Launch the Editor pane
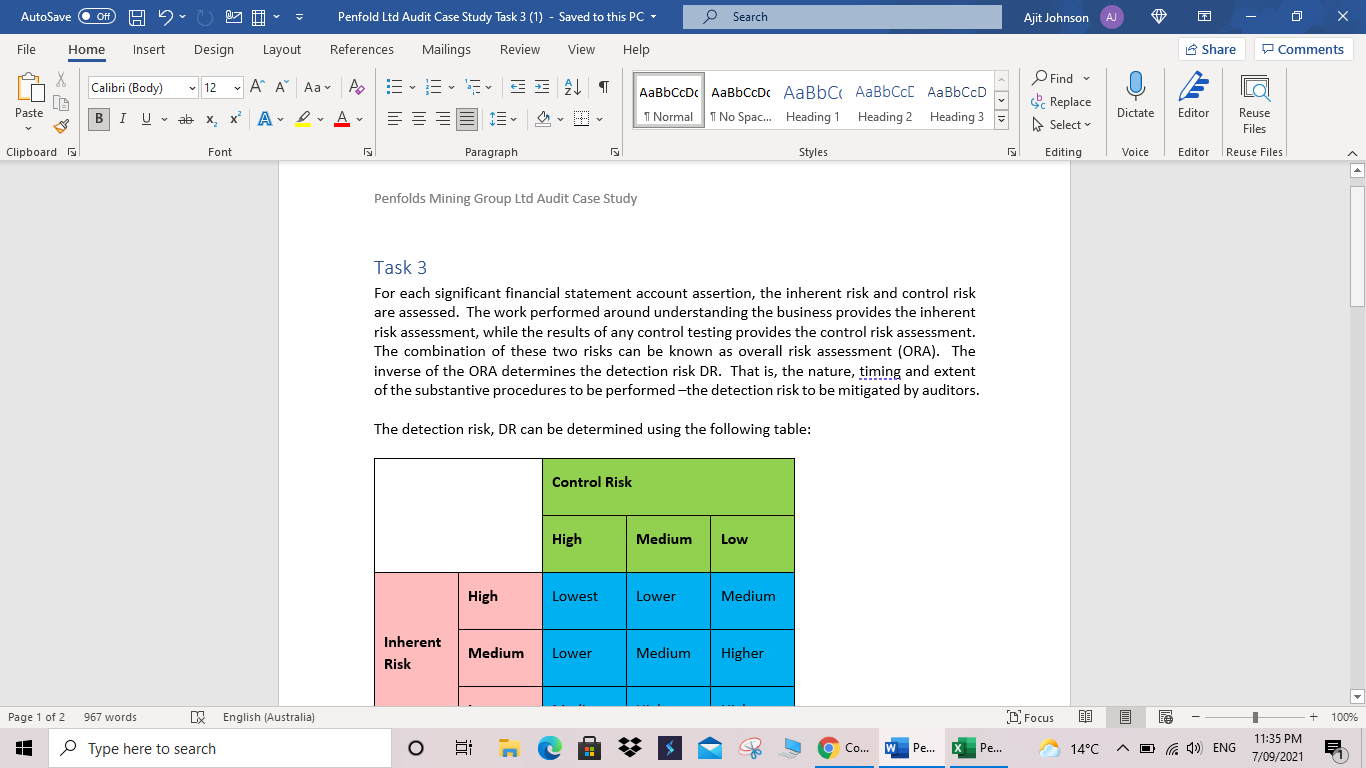The height and width of the screenshot is (768, 1366). 1193,97
